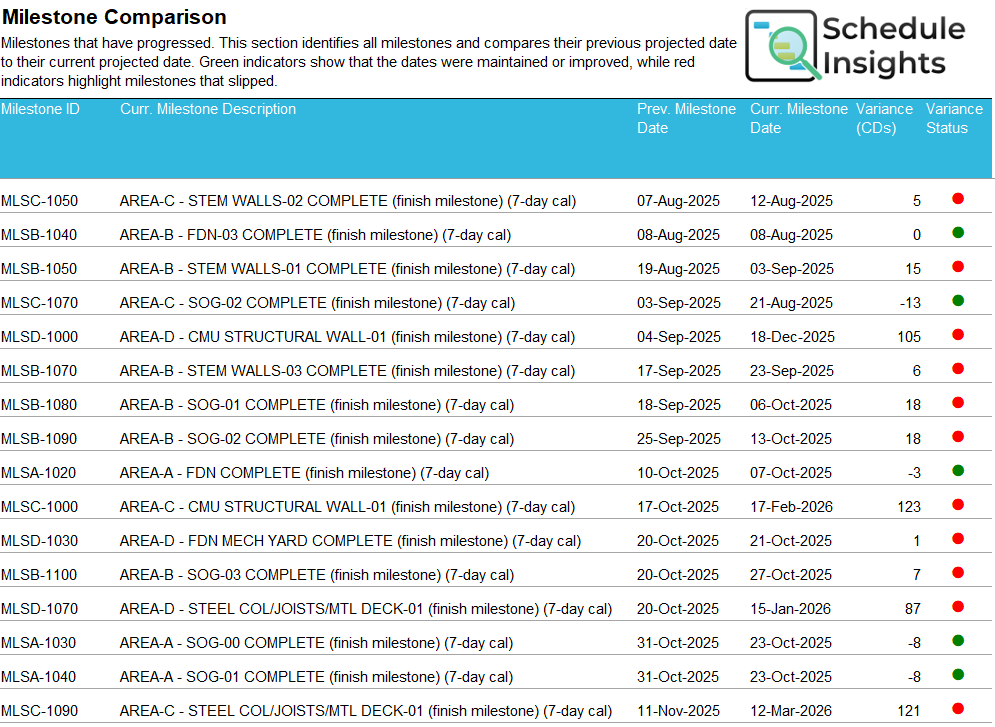Click the red variance dot for MLSC-1050
995x727 pixels.
[958, 199]
